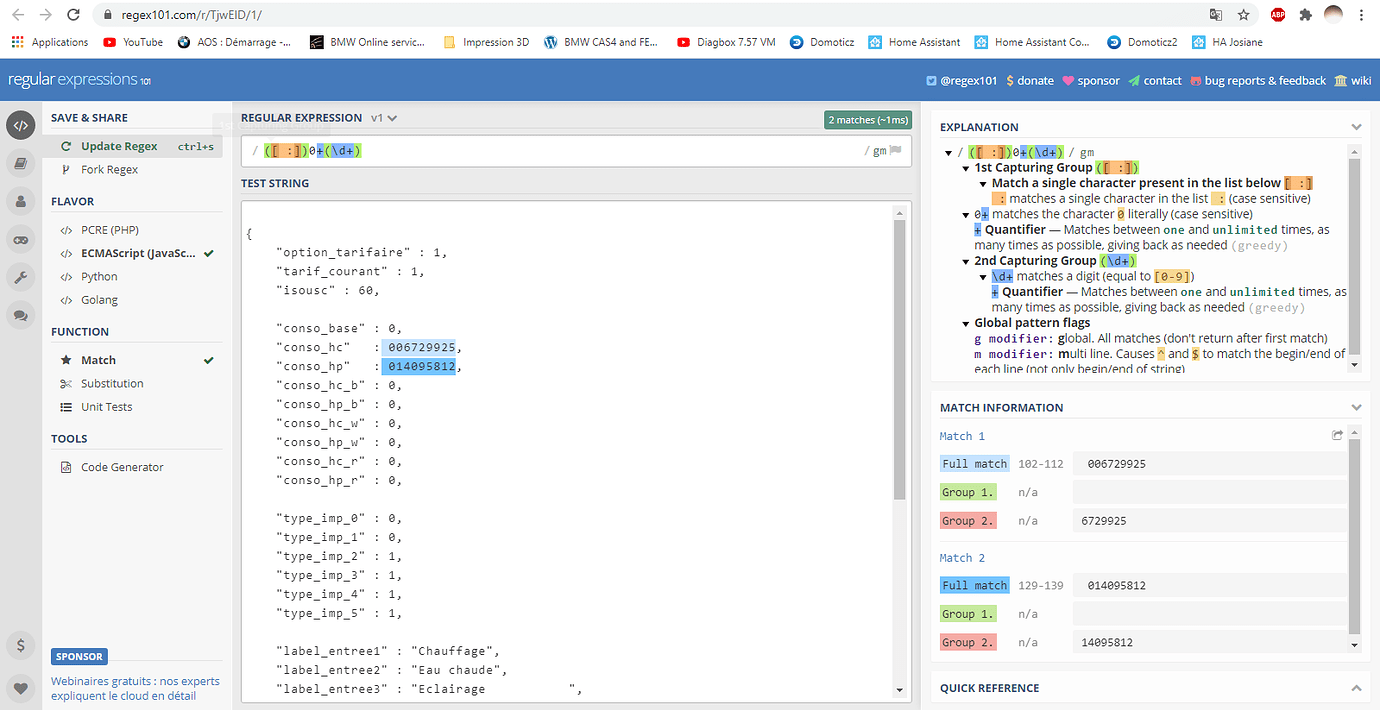Click the export icon beside Match 1
1380x710 pixels.
tap(1337, 434)
